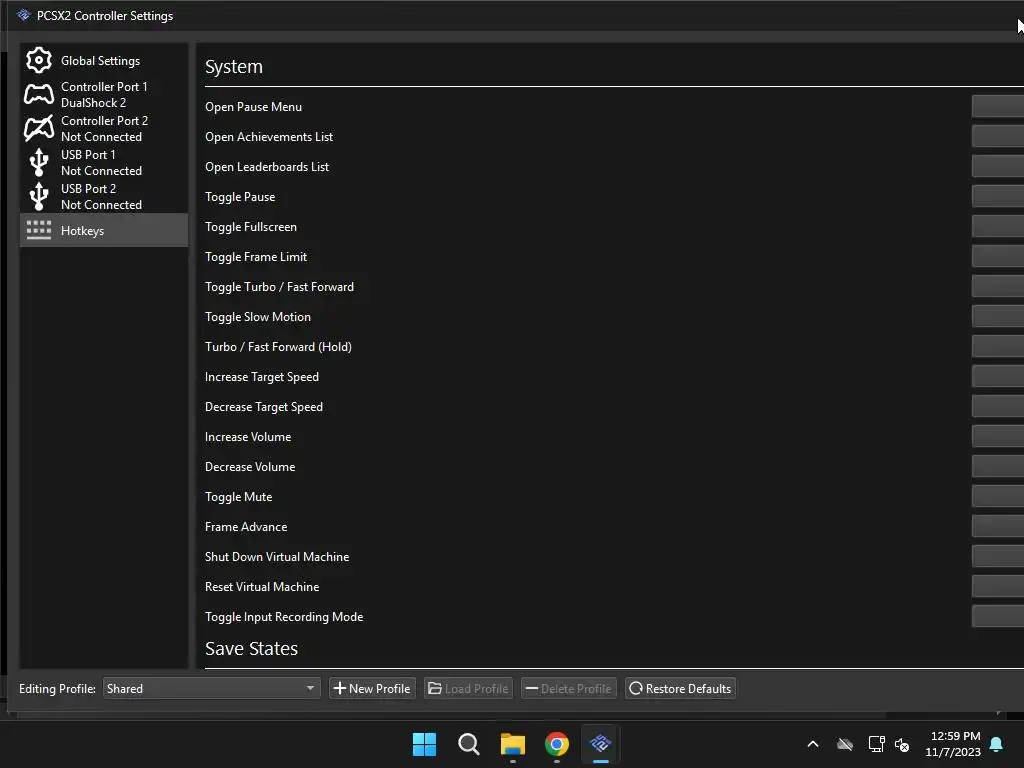Click the binding button for Decrease Volume
Screen dimensions: 1024x768
(x=998, y=466)
